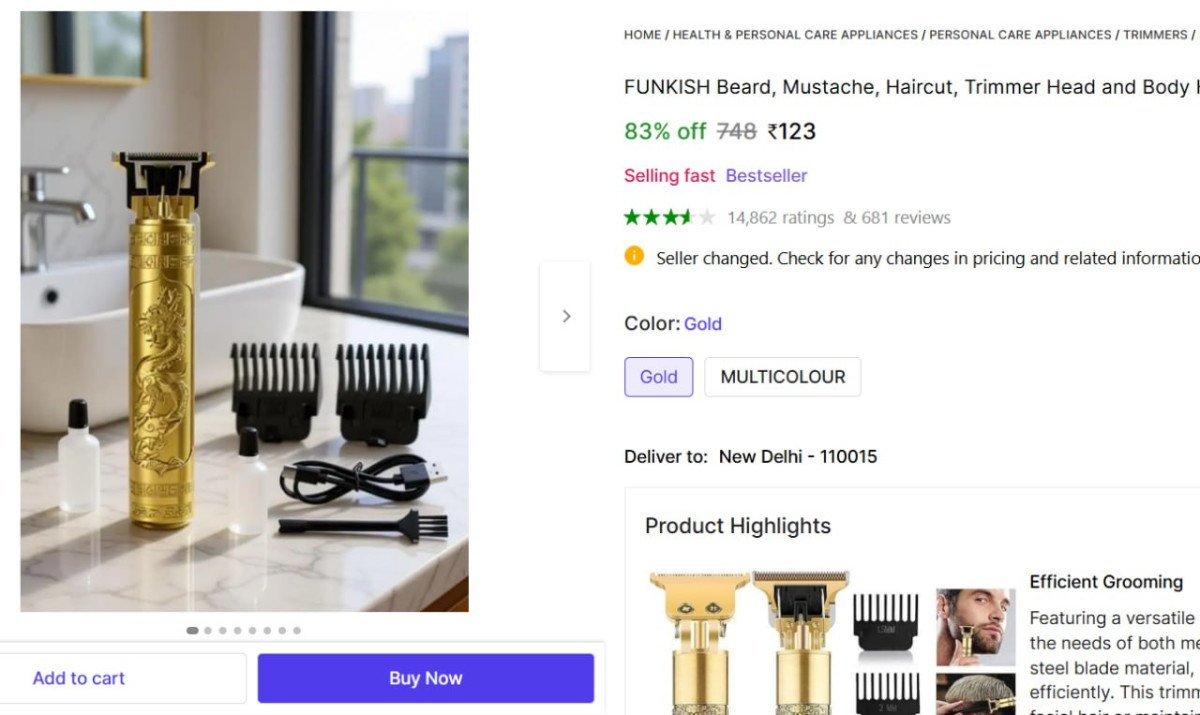This screenshot has height=715, width=1200.
Task: Click the half-filled fourth rating star
Action: click(688, 216)
